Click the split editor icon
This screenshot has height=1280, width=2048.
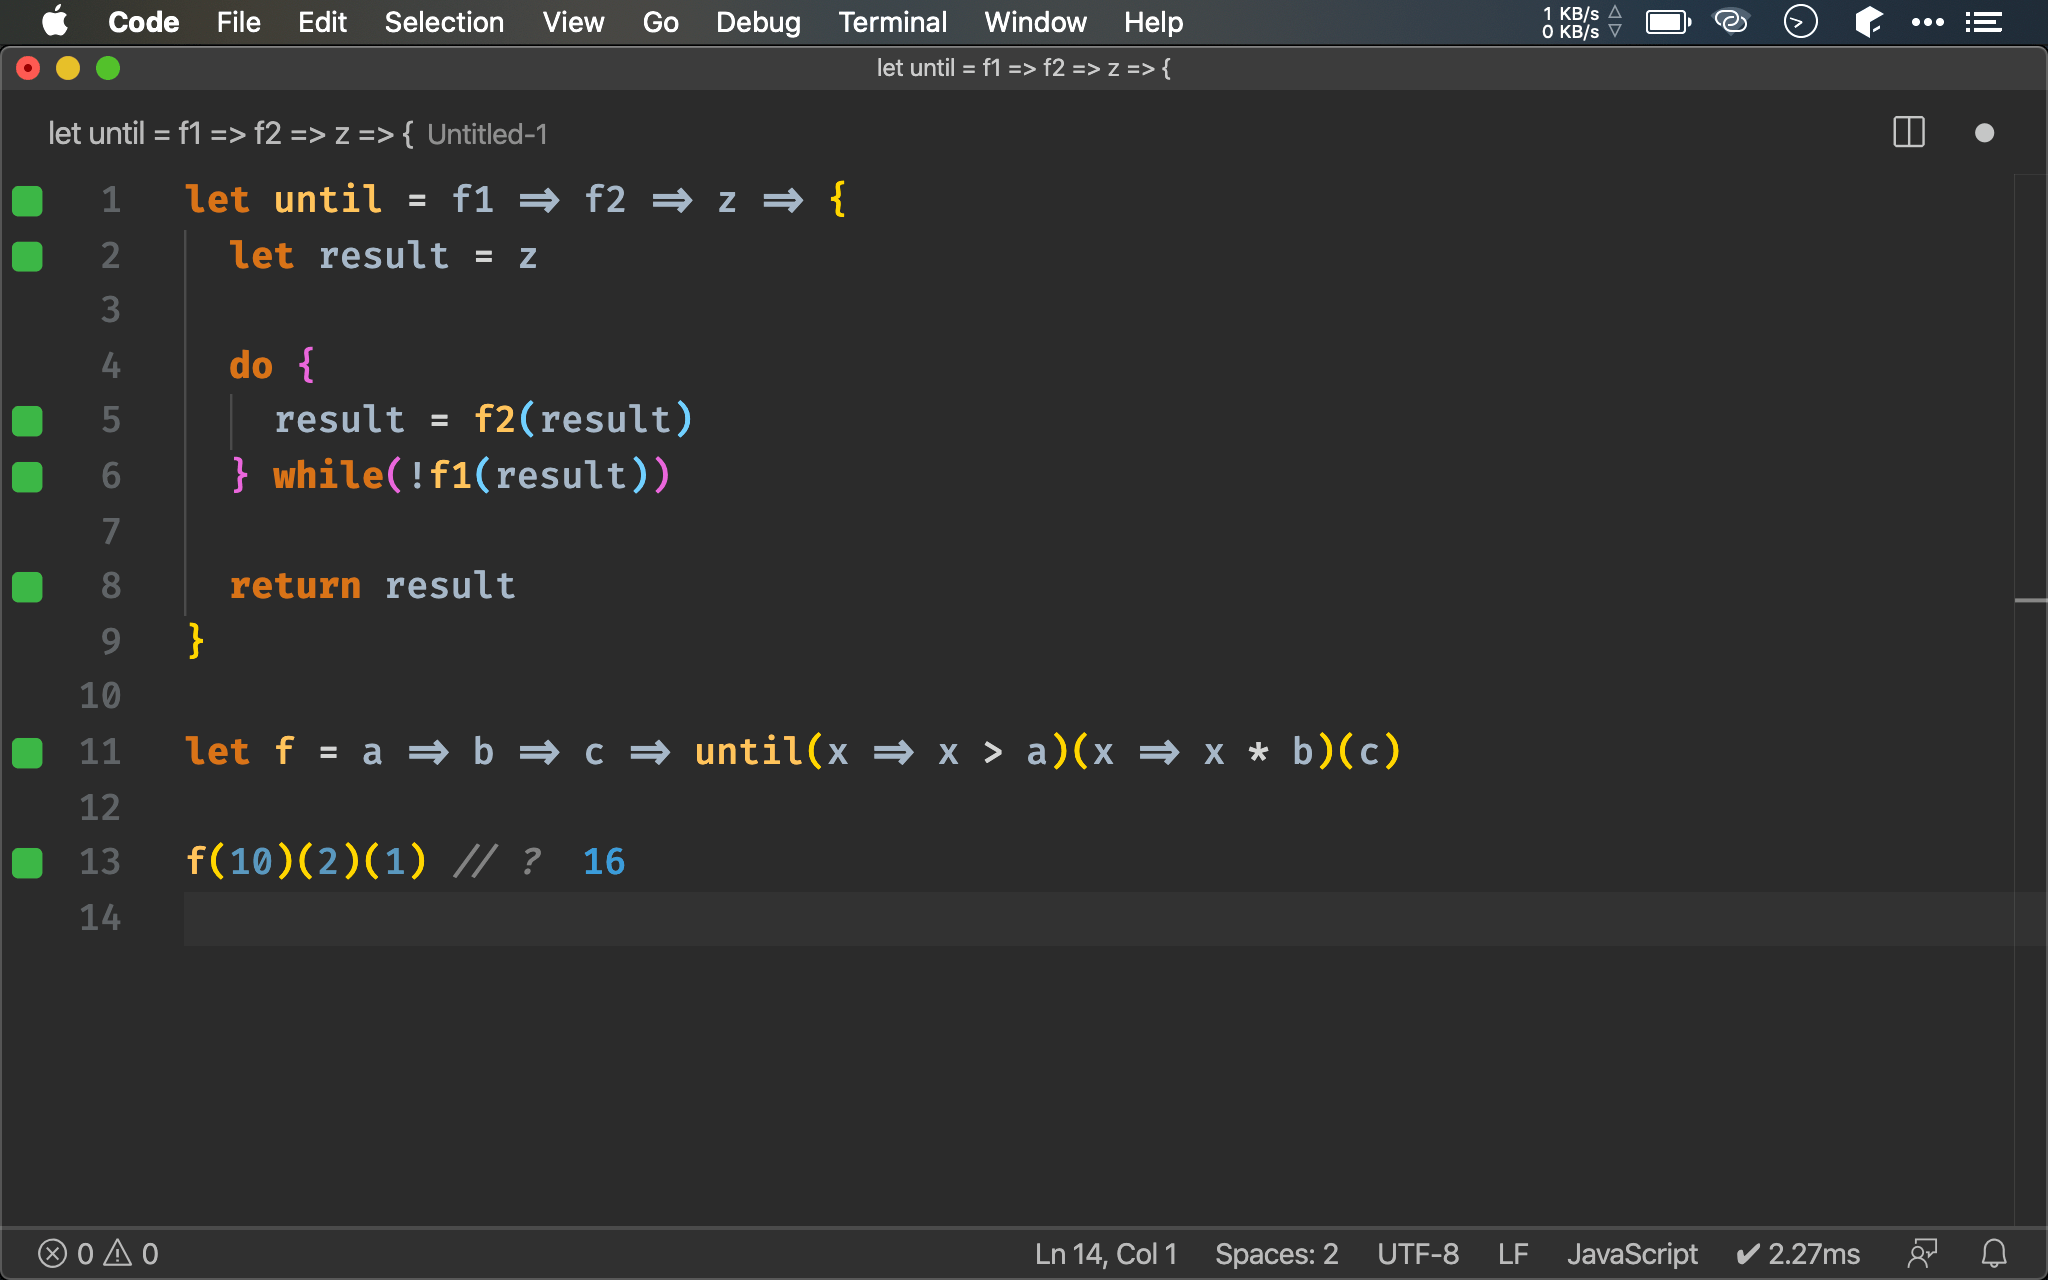[x=1909, y=132]
